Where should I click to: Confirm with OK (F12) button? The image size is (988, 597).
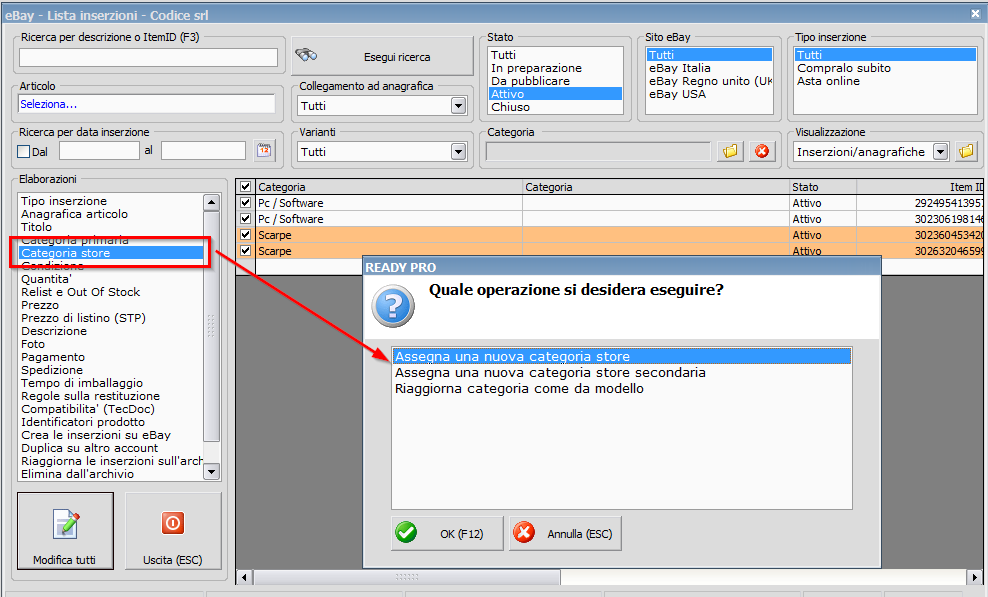click(x=447, y=533)
